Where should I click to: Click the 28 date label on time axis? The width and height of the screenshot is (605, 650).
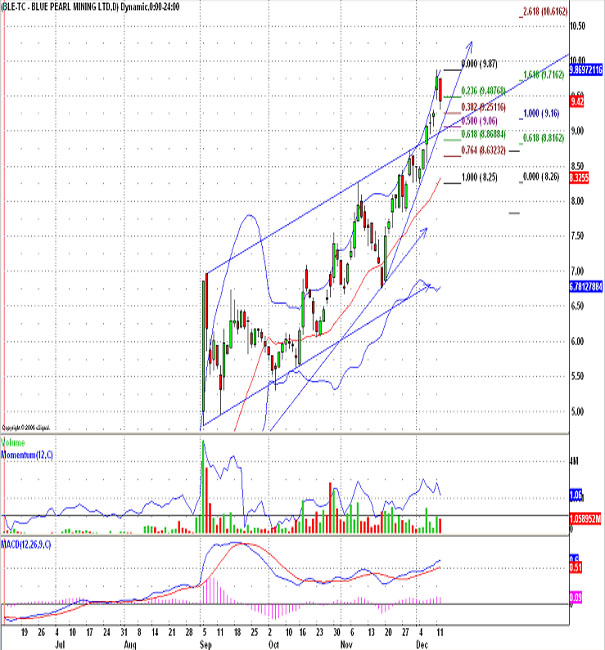tap(189, 632)
